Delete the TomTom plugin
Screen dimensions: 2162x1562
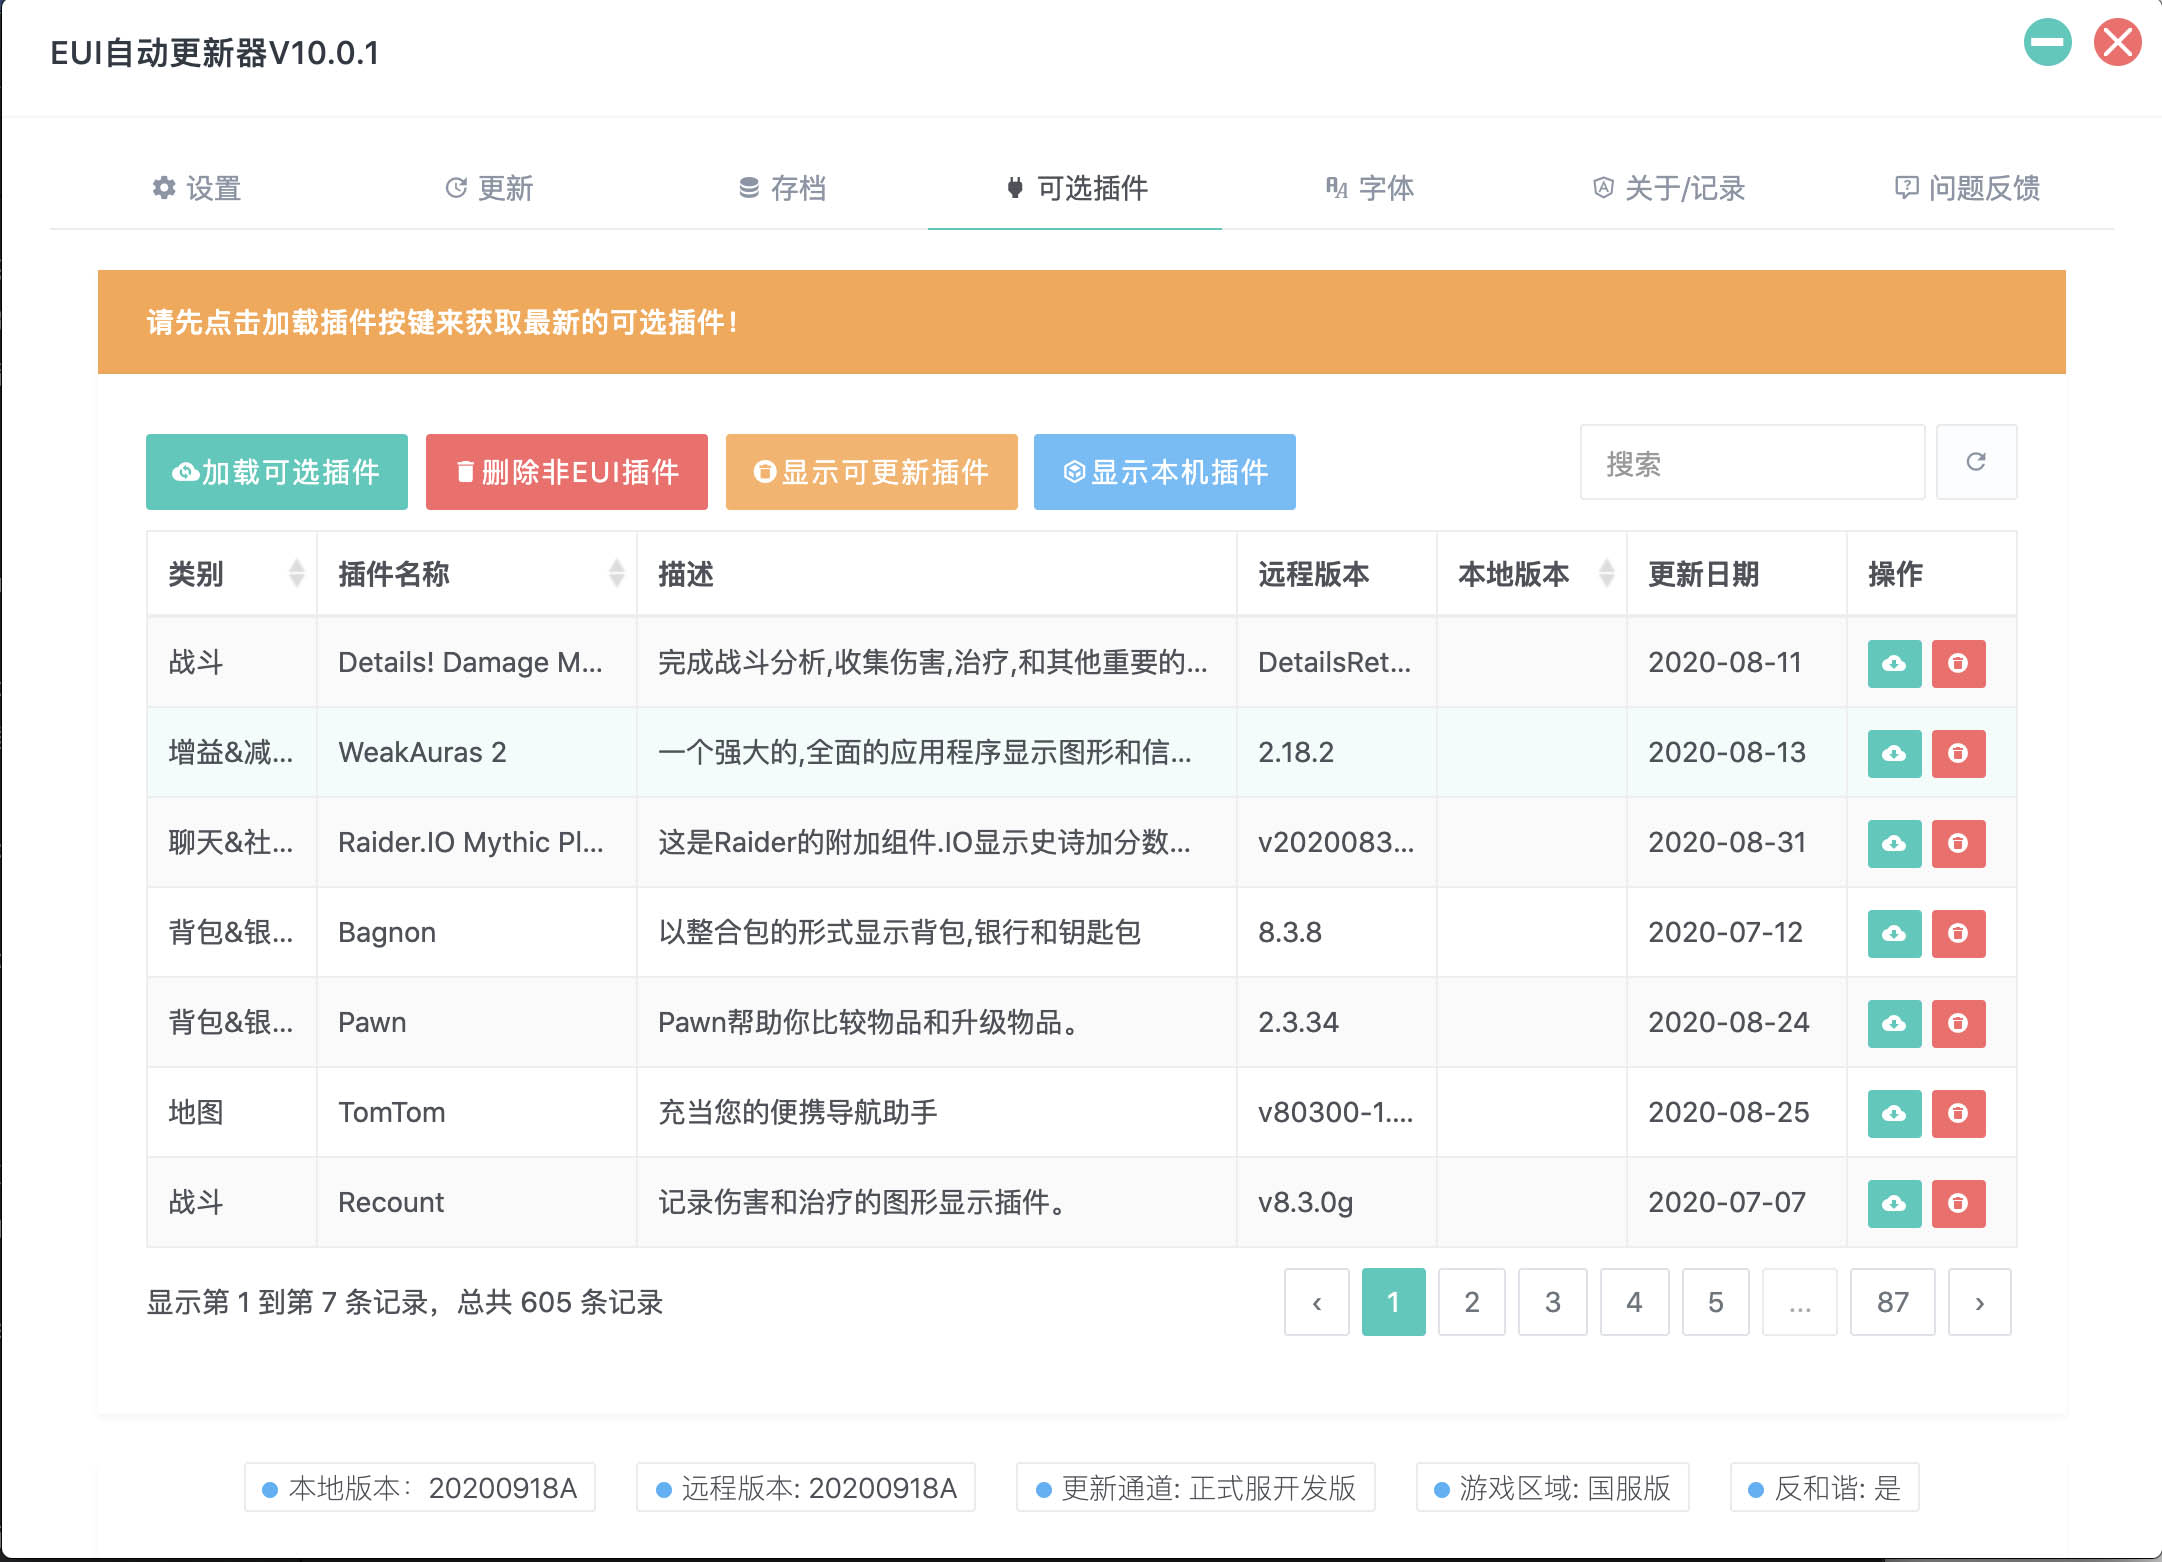1958,1113
